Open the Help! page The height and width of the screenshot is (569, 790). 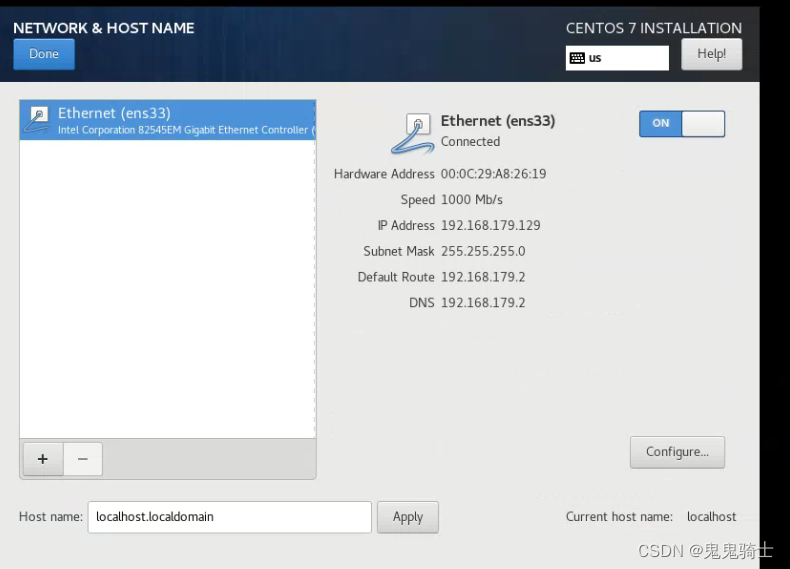[x=711, y=54]
